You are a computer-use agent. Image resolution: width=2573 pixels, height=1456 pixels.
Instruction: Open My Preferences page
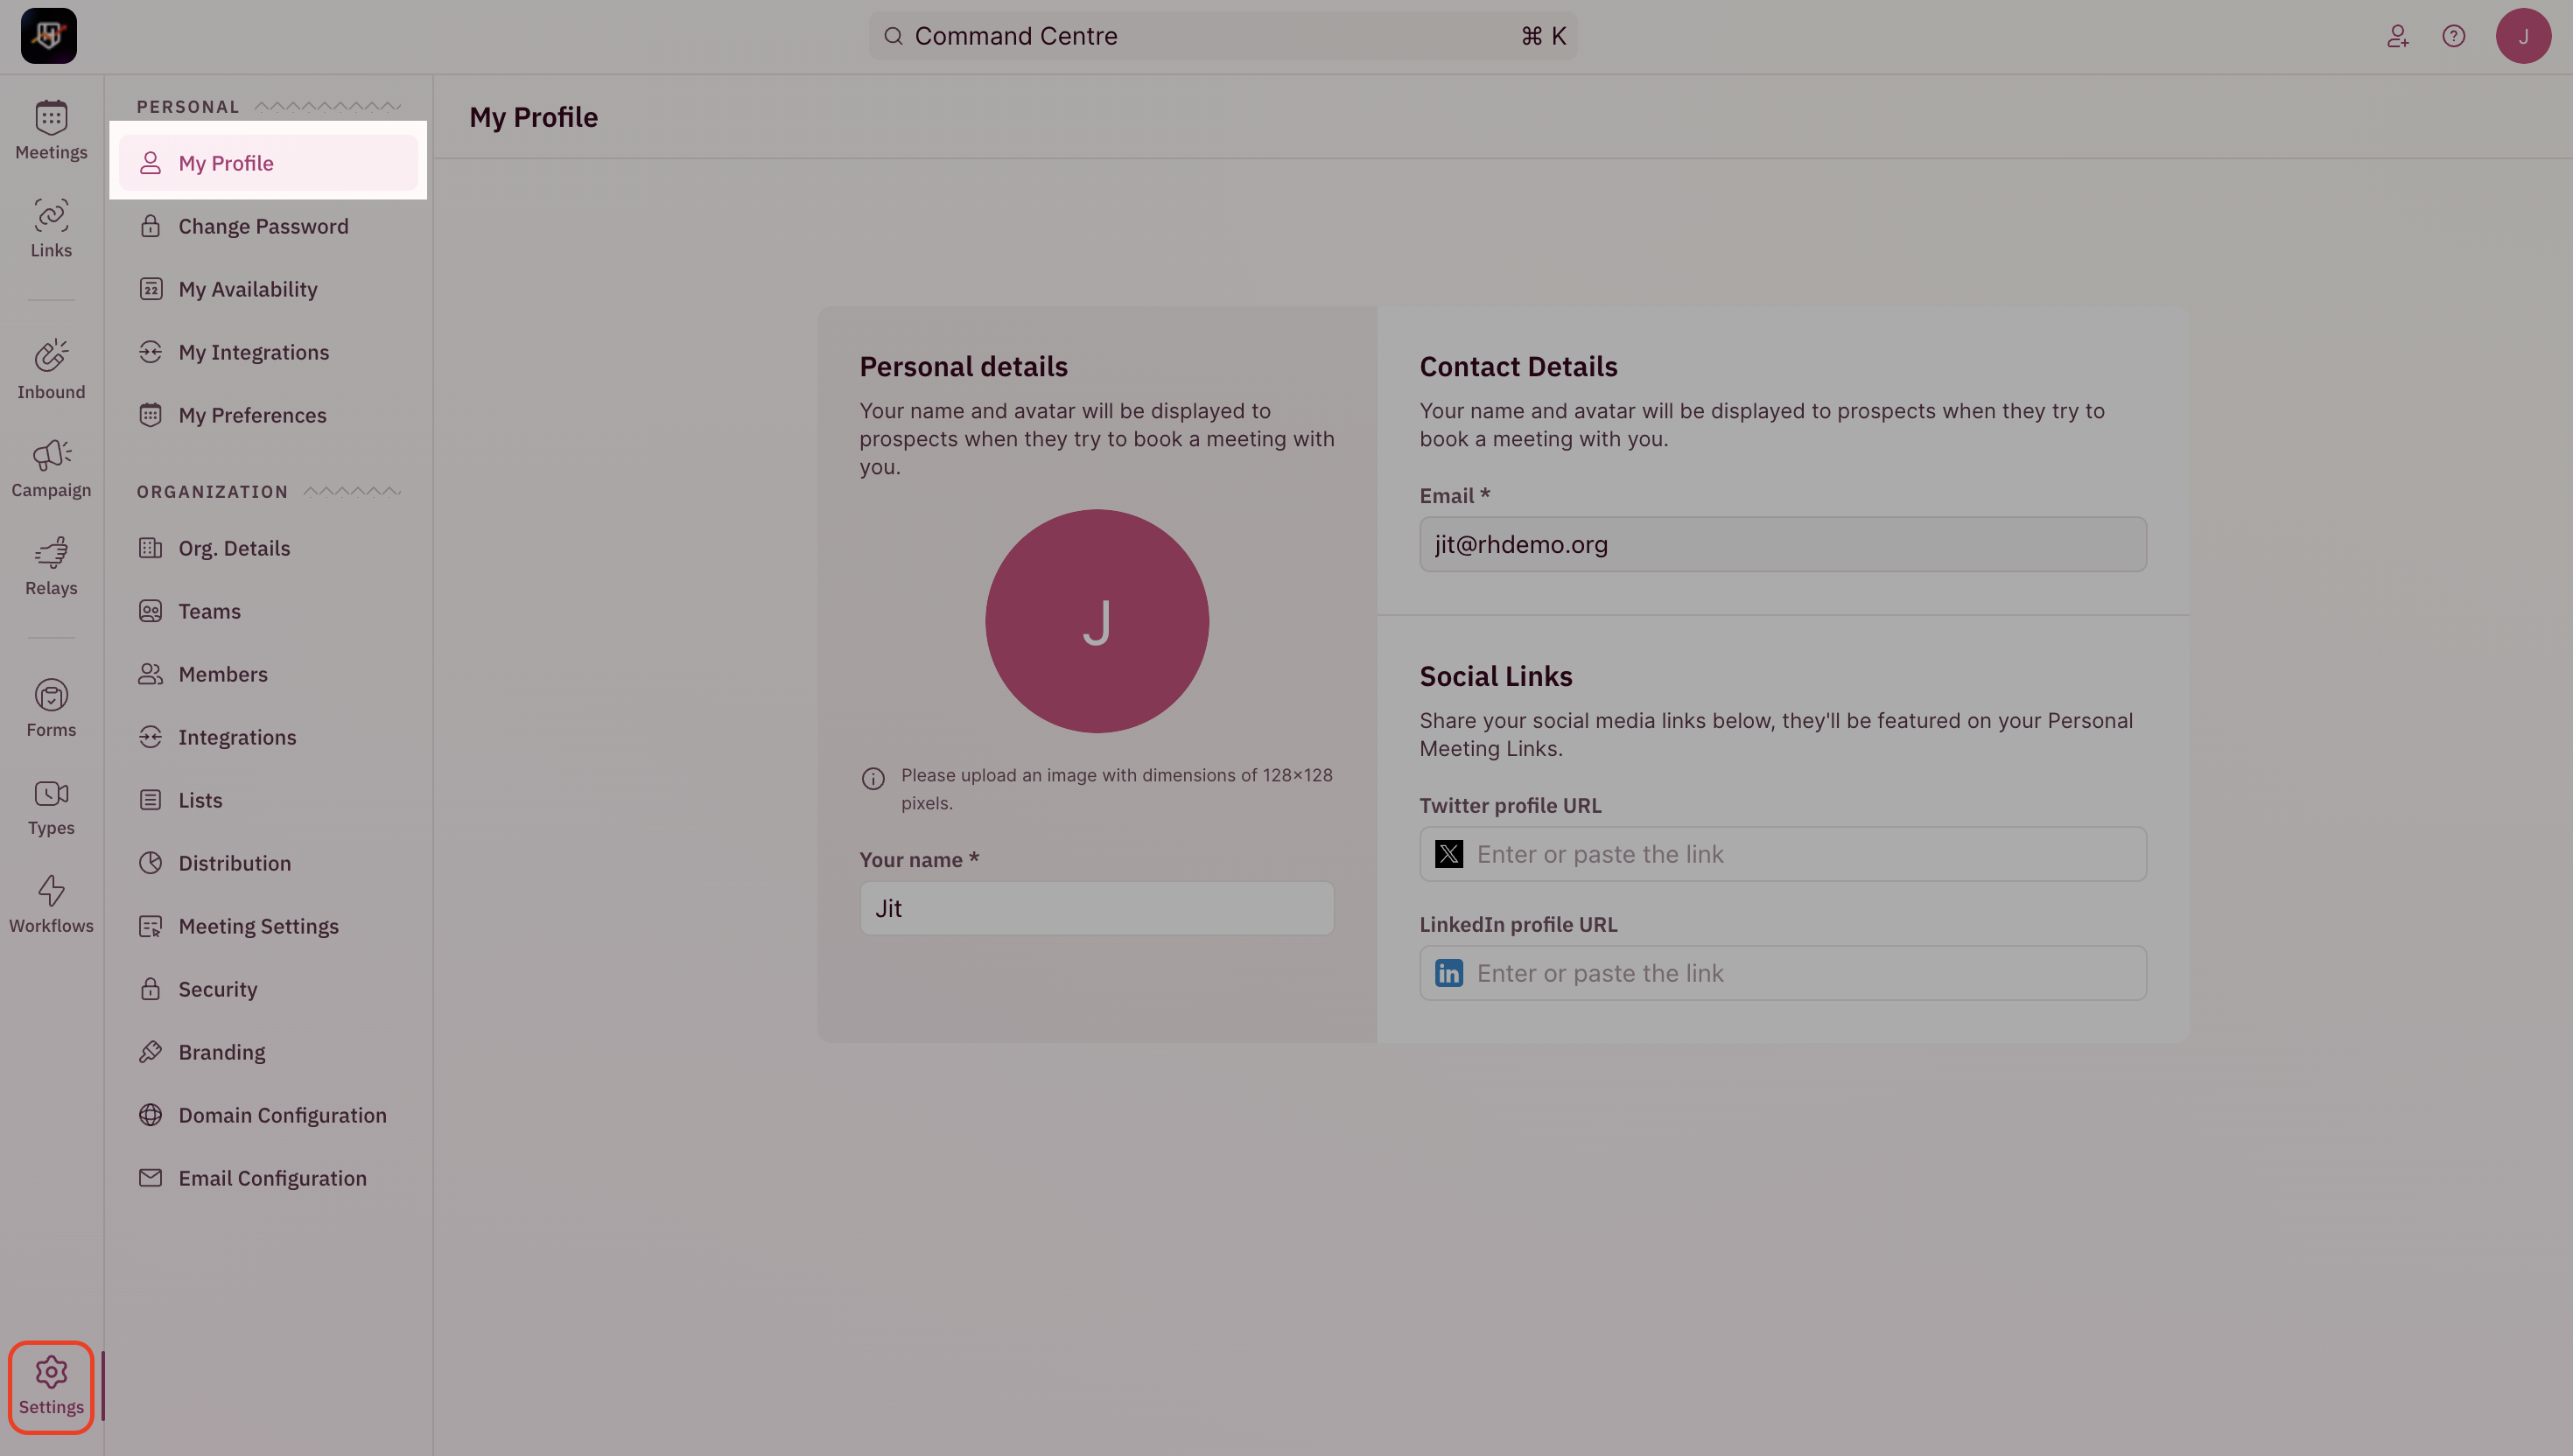pos(268,415)
